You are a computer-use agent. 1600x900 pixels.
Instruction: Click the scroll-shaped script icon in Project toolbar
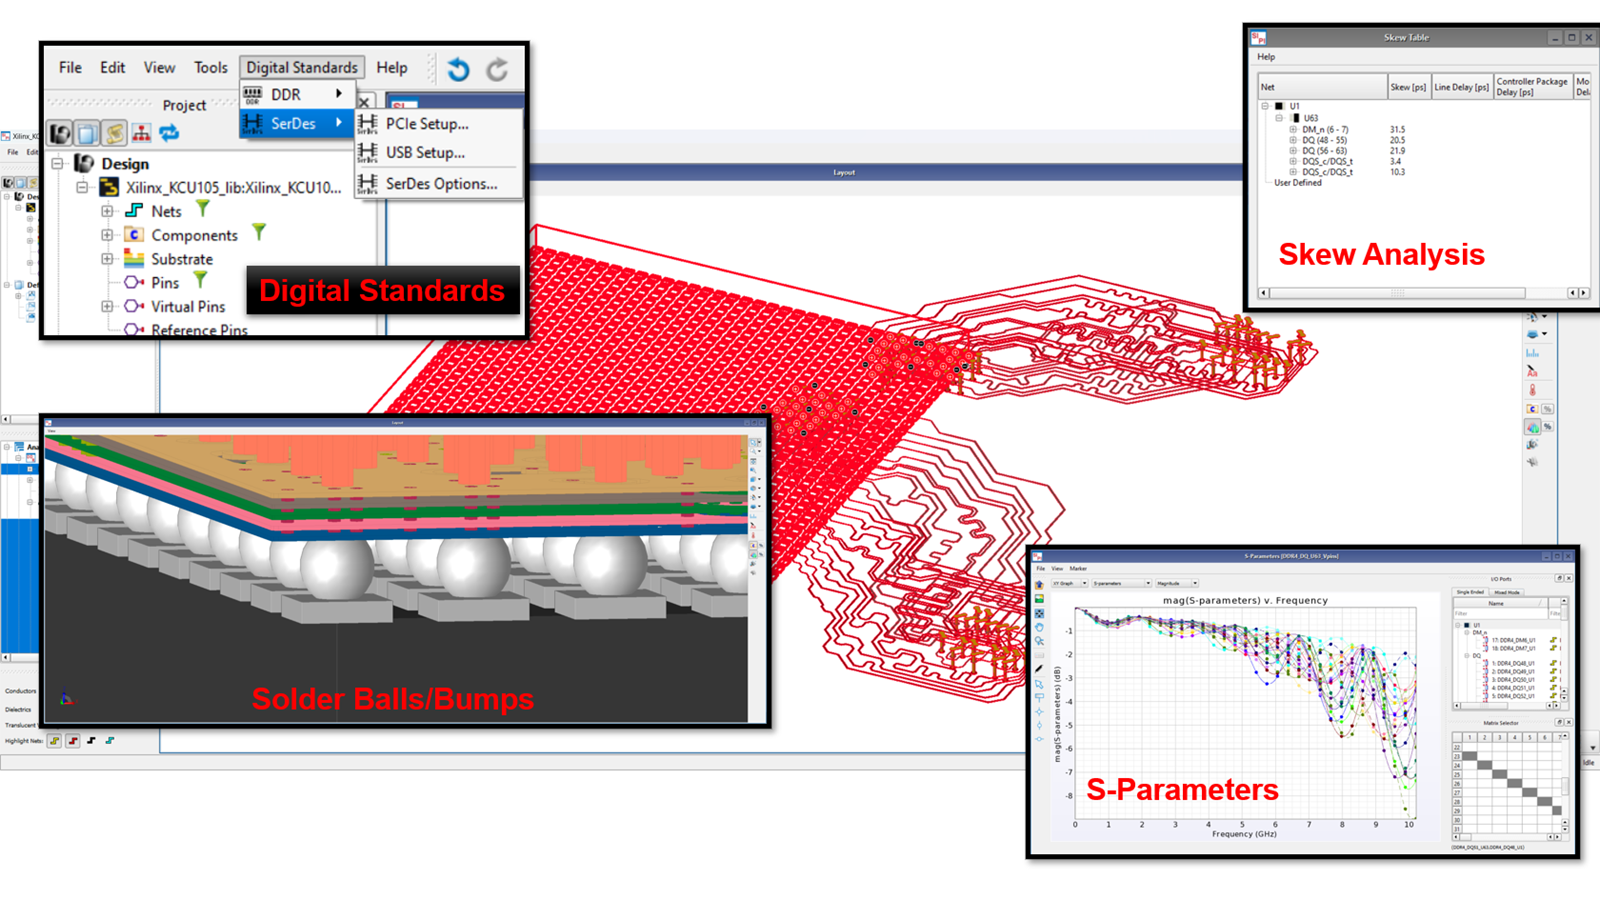point(115,133)
